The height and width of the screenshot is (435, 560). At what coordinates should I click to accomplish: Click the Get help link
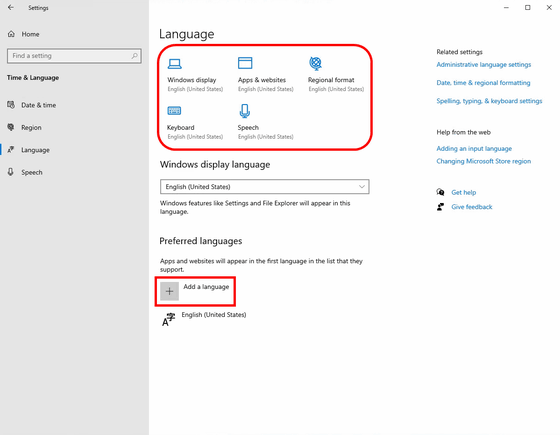pos(464,192)
